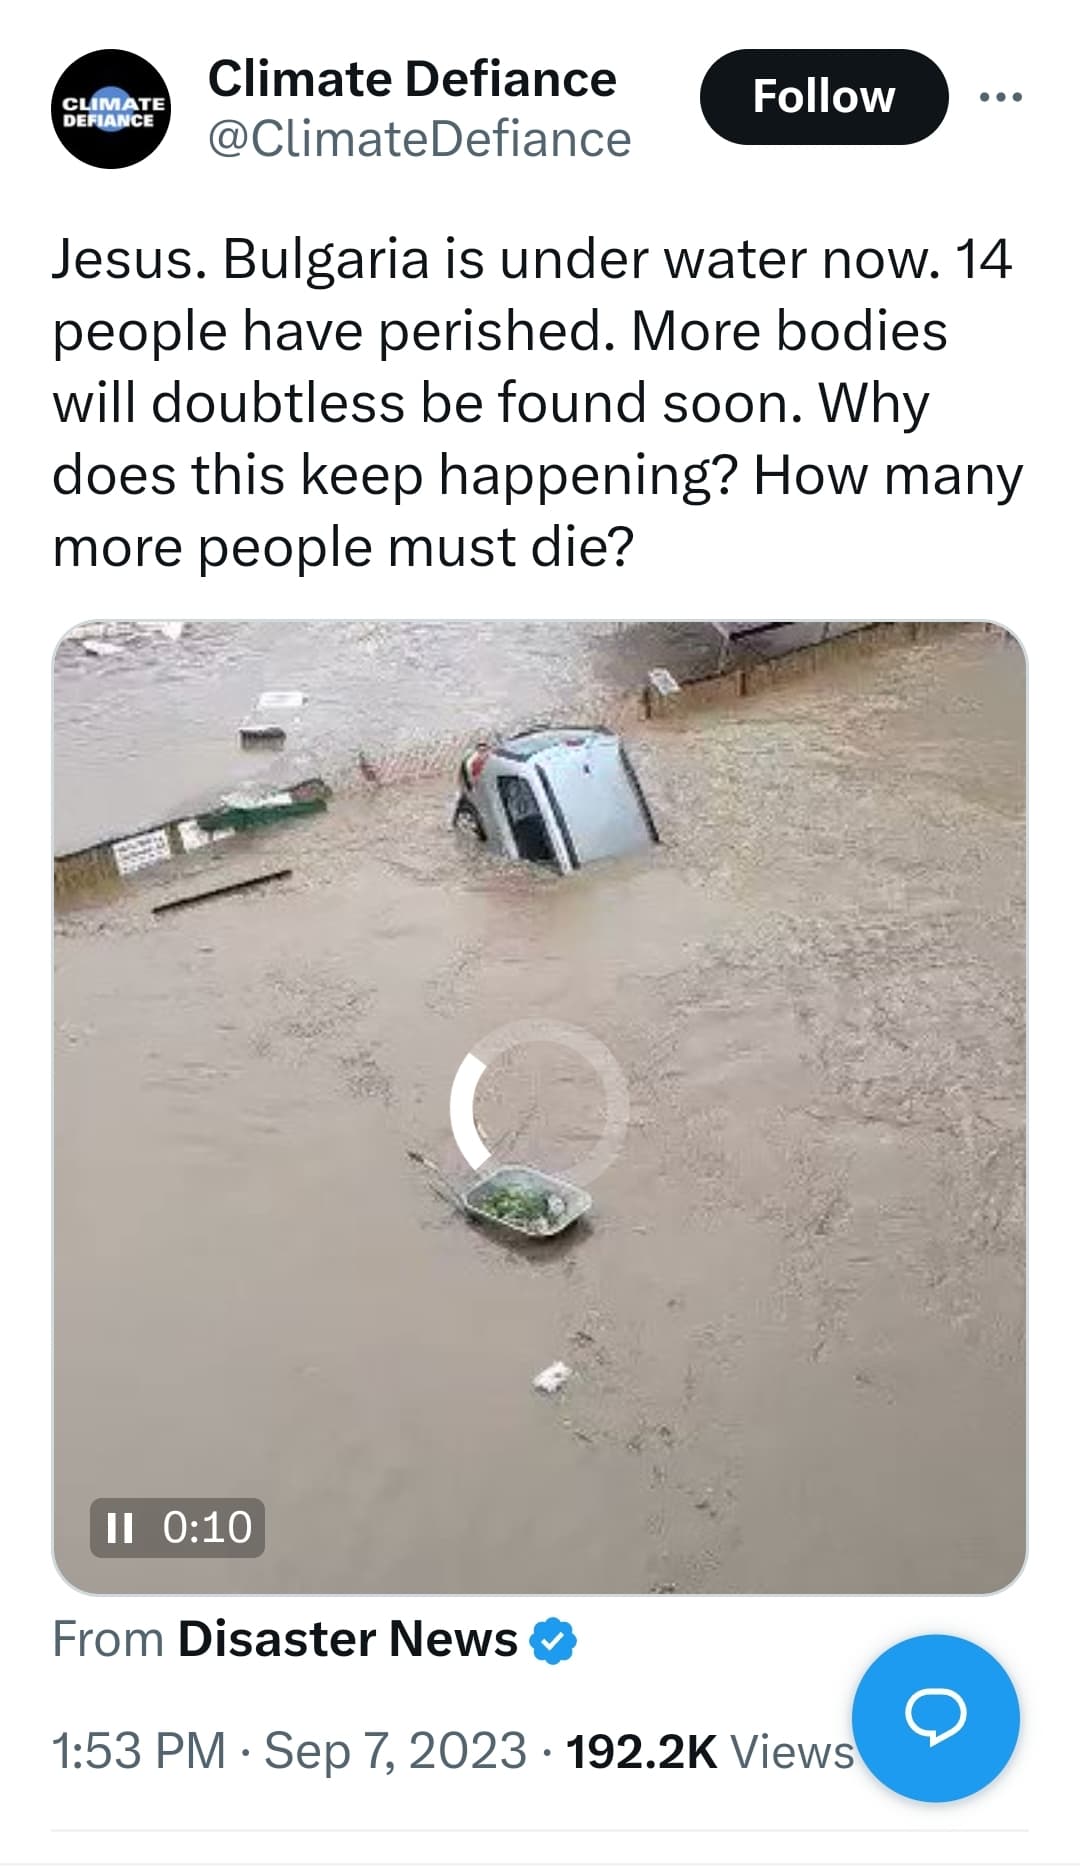1080x1870 pixels.
Task: Open the Disaster News source account
Action: coord(347,1639)
